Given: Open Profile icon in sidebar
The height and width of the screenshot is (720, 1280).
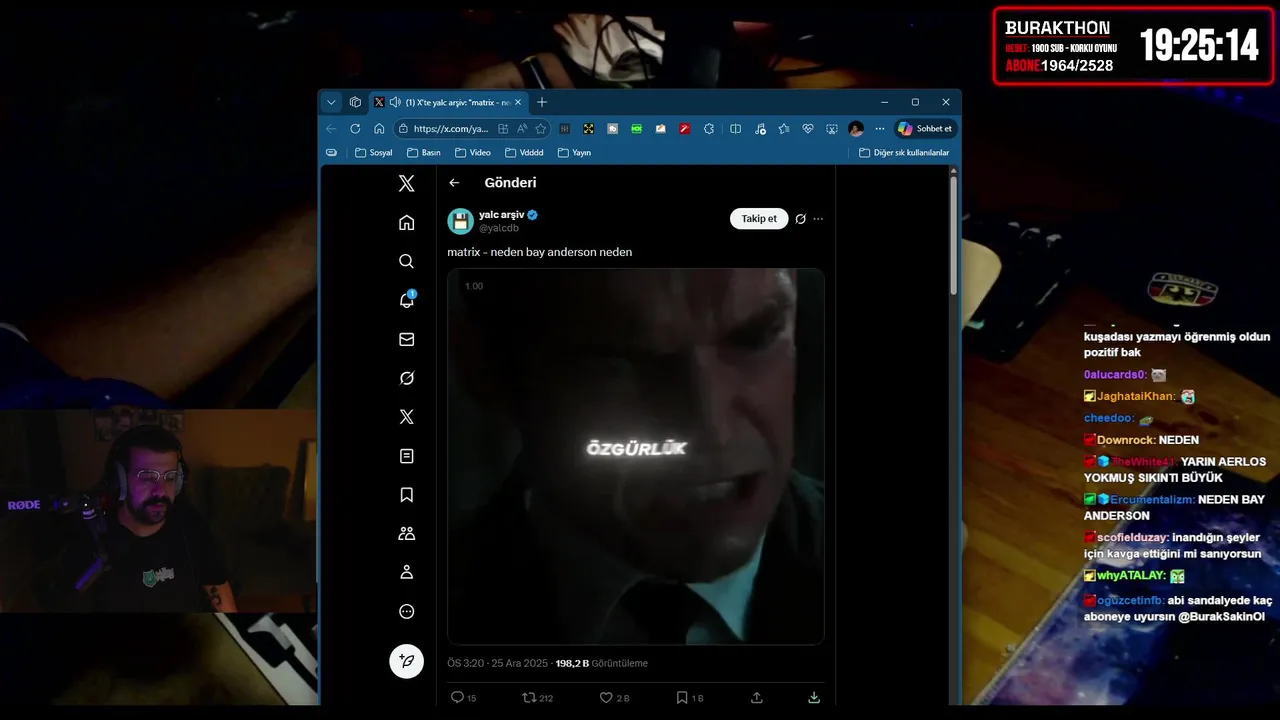Looking at the screenshot, I should point(406,572).
